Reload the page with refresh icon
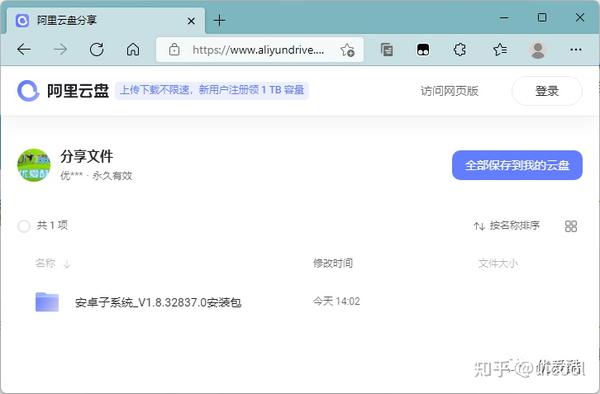600x394 pixels. tap(96, 49)
